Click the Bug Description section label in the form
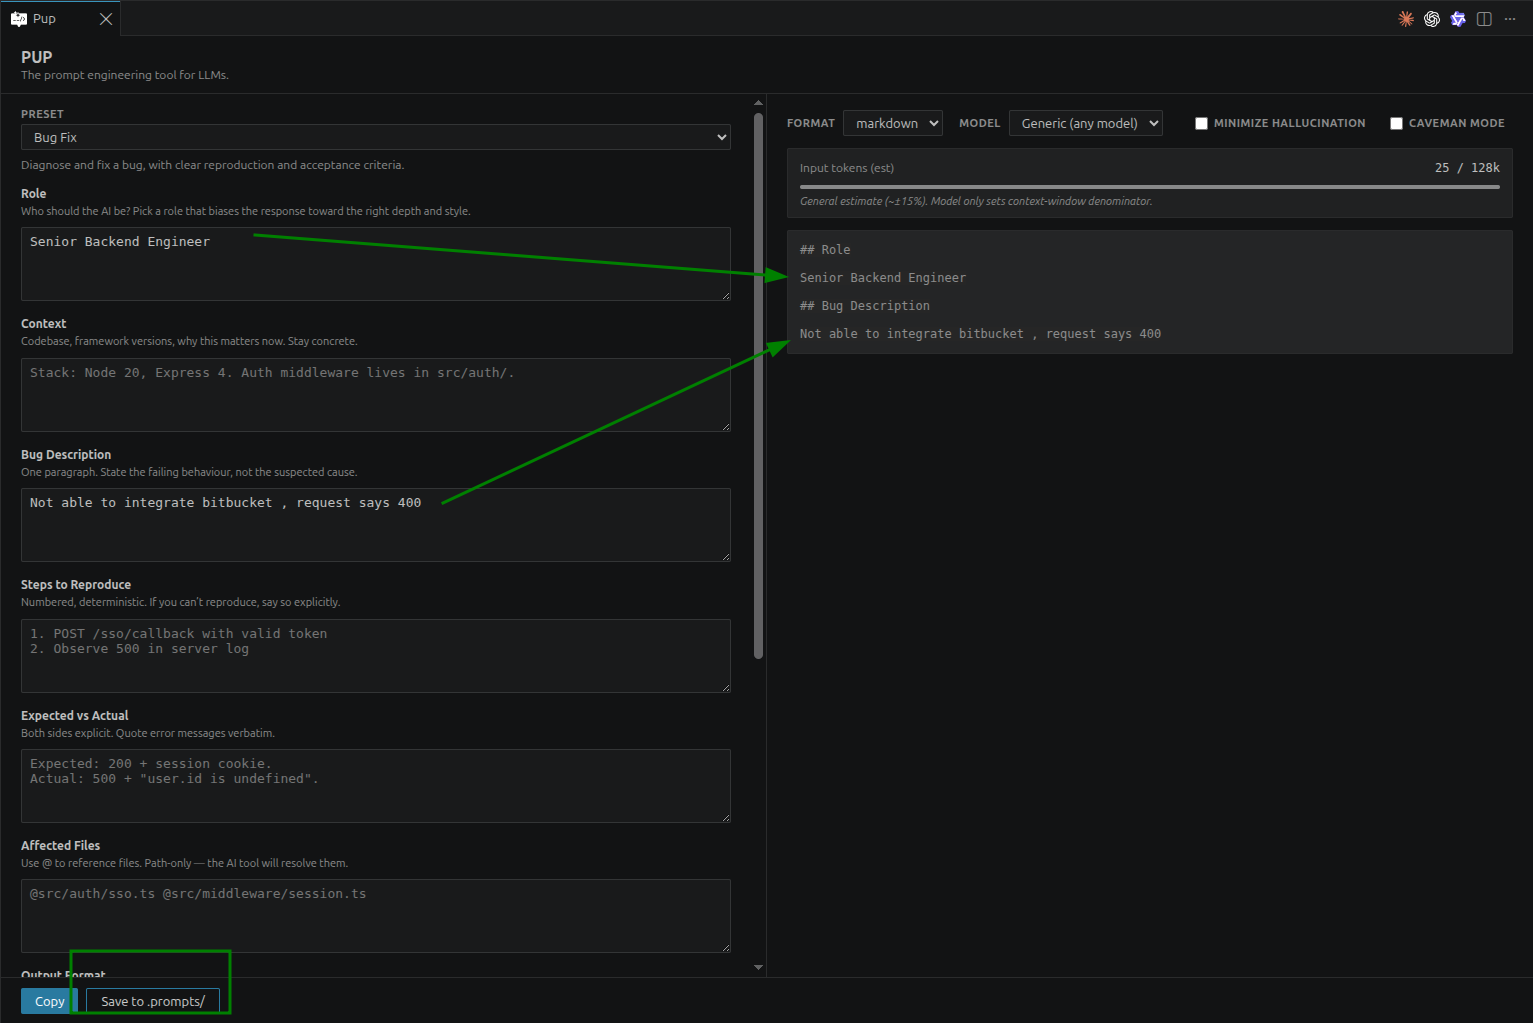This screenshot has width=1533, height=1023. pos(66,455)
